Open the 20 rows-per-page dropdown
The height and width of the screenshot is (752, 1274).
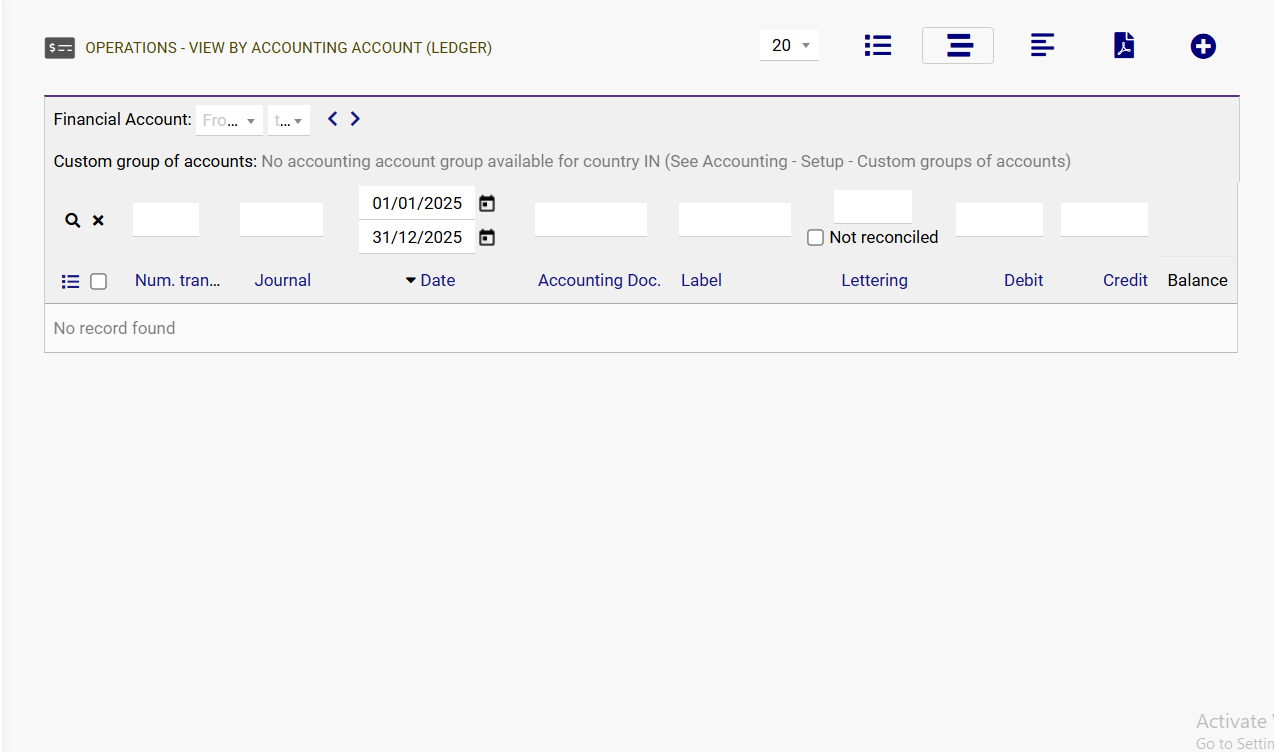pyautogui.click(x=789, y=46)
